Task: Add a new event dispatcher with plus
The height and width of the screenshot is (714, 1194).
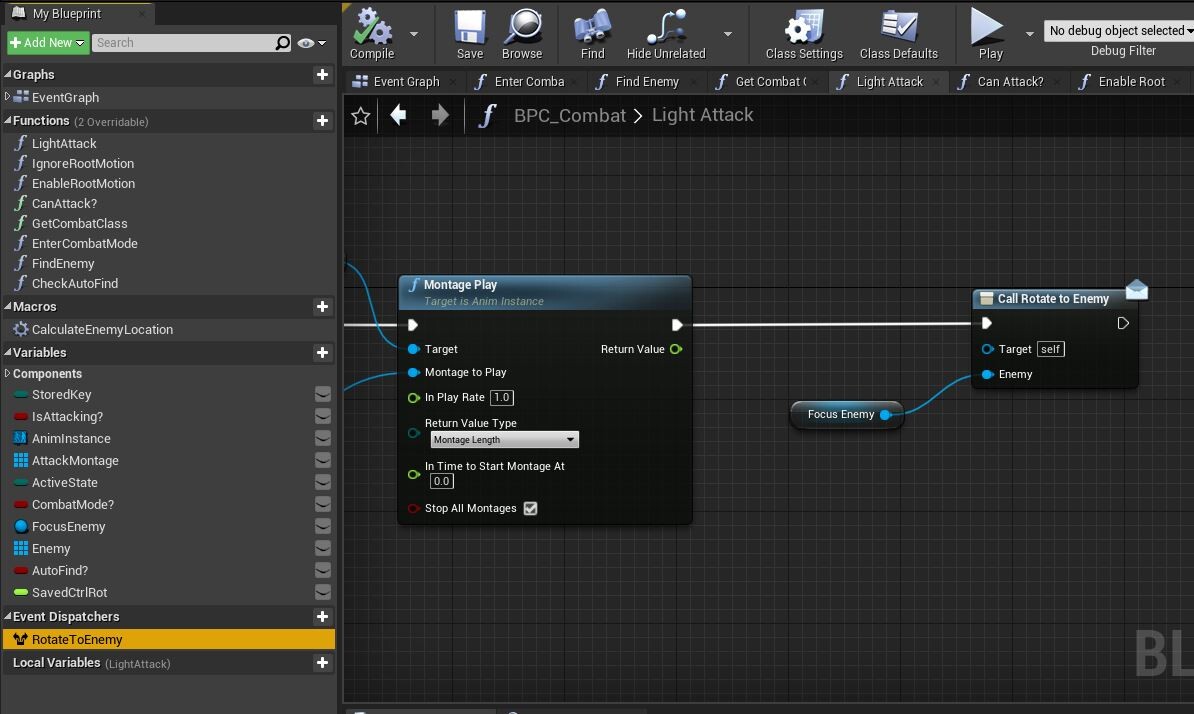Action: coord(322,616)
